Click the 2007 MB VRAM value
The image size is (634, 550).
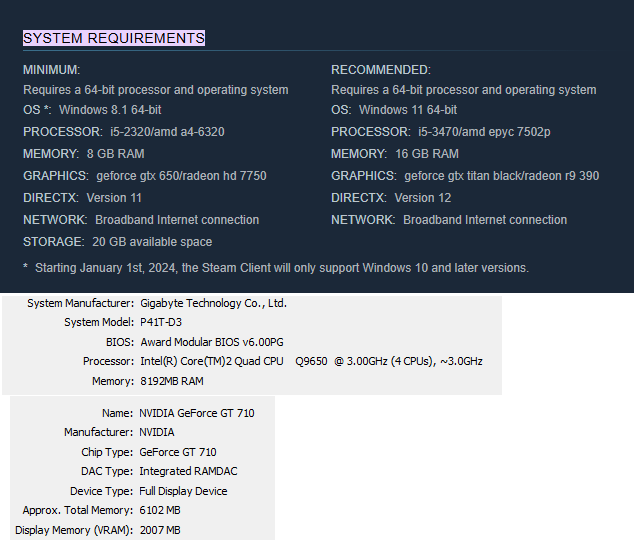point(160,530)
